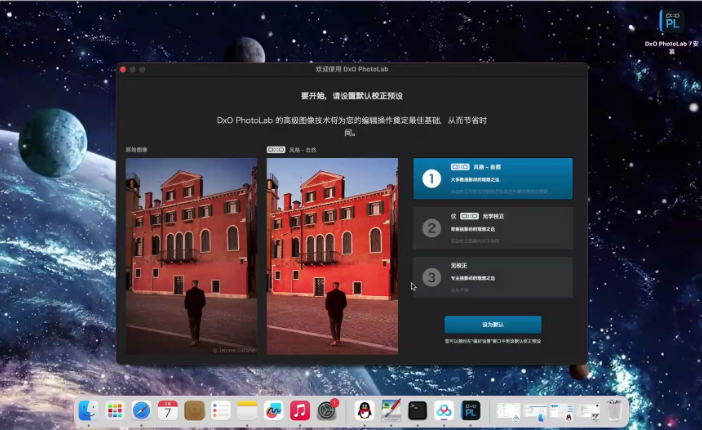Open Calendar showing 7 in the dock

(168, 410)
